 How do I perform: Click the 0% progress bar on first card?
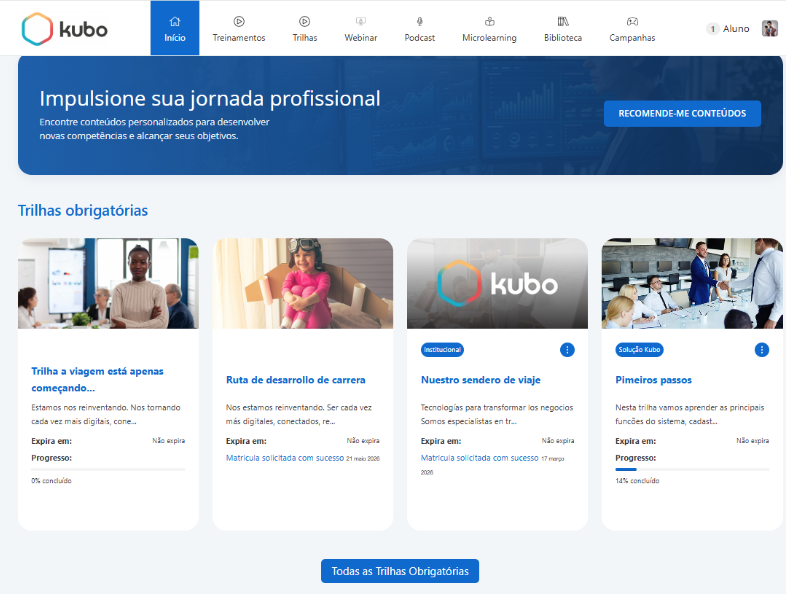(108, 470)
